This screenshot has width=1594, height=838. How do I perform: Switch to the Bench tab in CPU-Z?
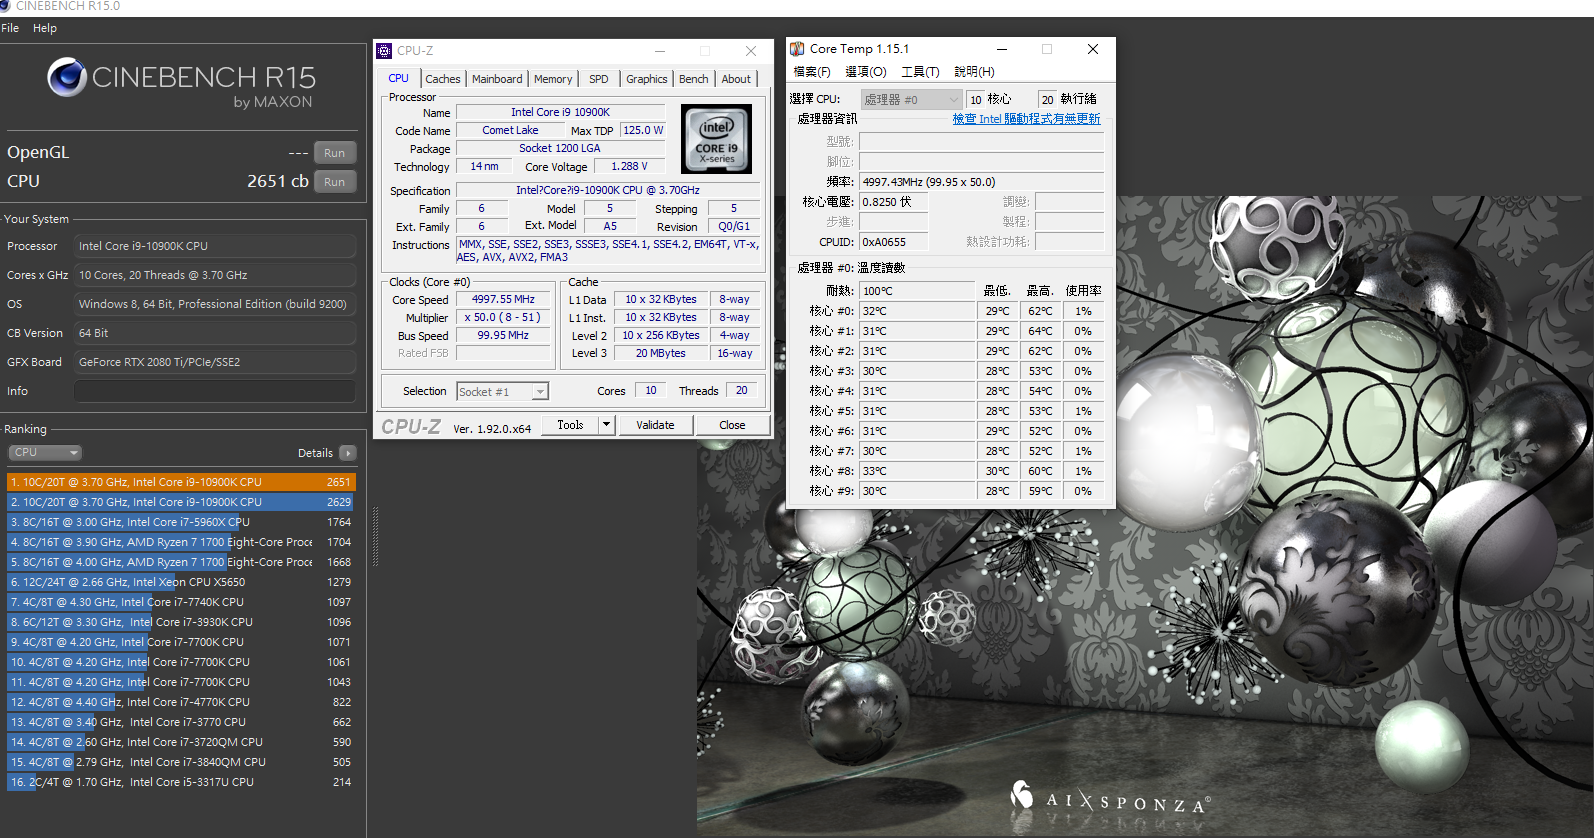pyautogui.click(x=694, y=79)
